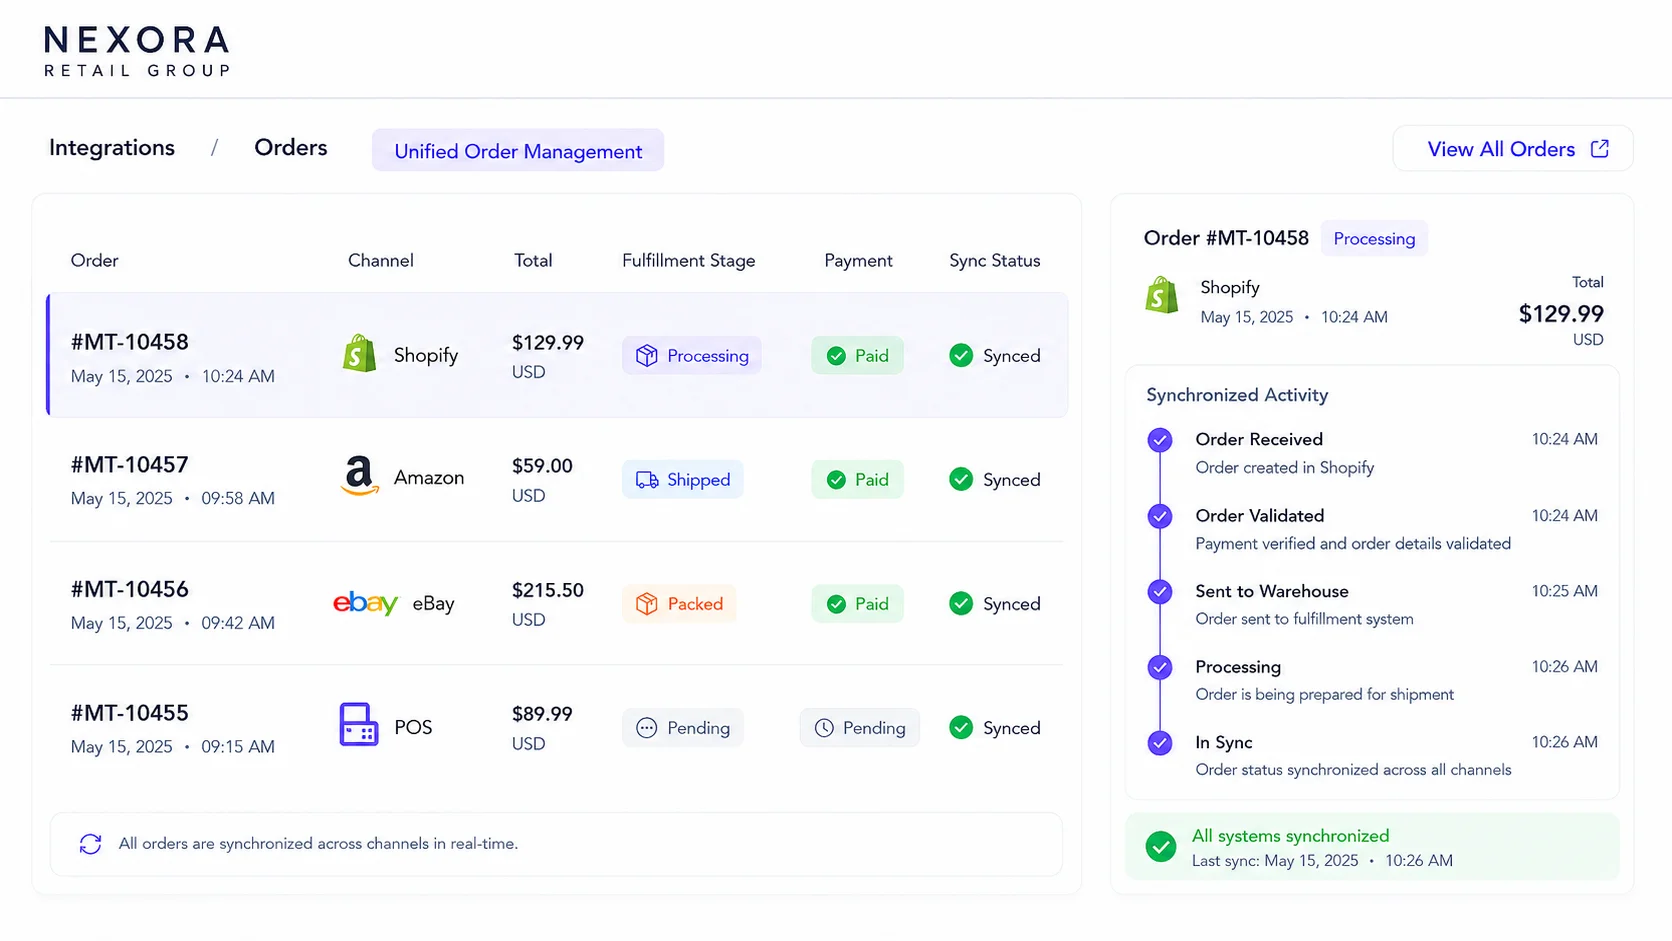Click the refresh sync icon in the footer notice
1672x941 pixels.
90,844
